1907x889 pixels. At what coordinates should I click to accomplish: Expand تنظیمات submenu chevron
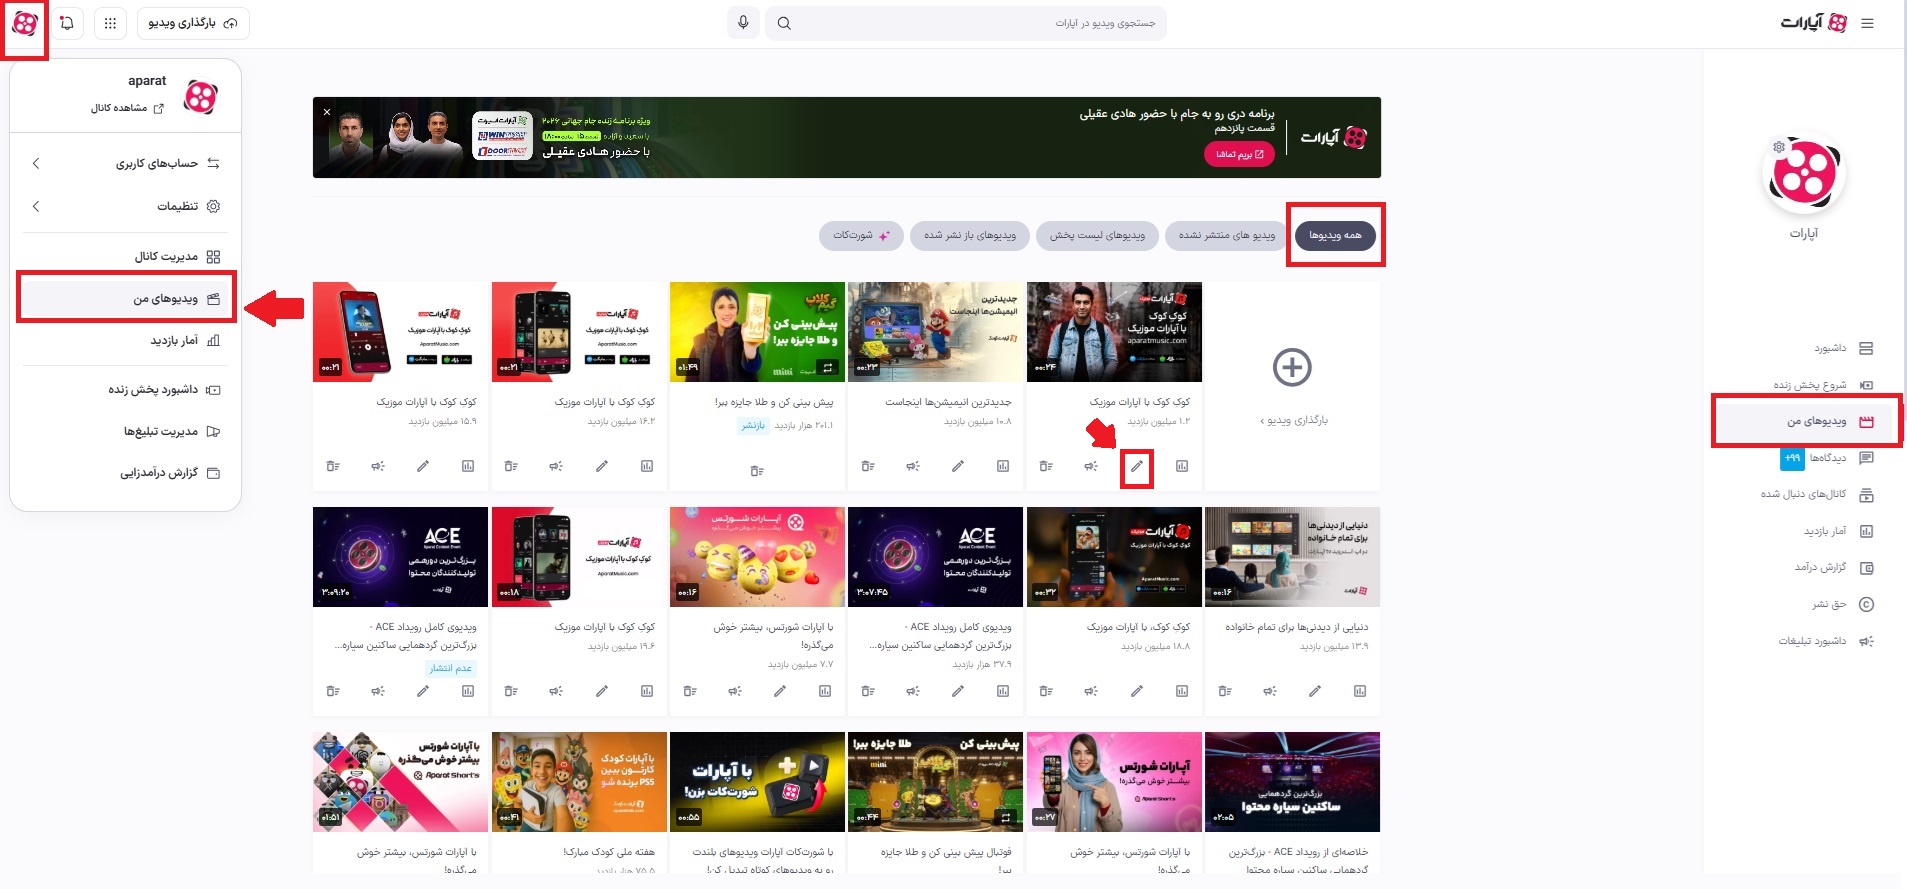tap(36, 206)
